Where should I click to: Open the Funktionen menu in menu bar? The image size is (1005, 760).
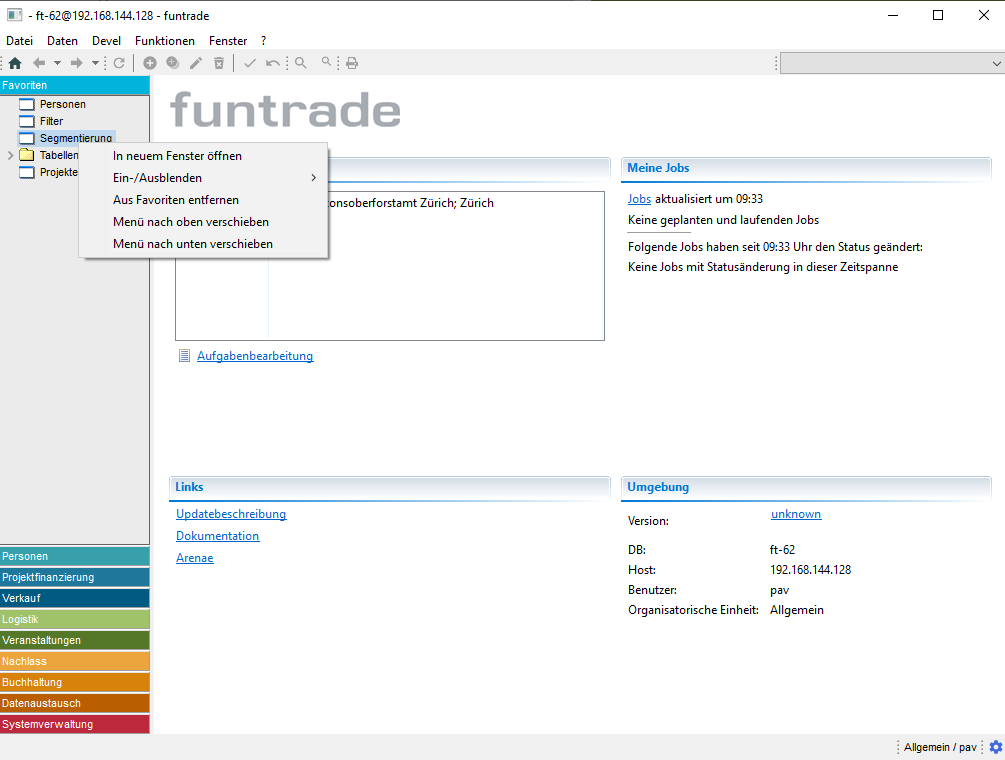[165, 41]
